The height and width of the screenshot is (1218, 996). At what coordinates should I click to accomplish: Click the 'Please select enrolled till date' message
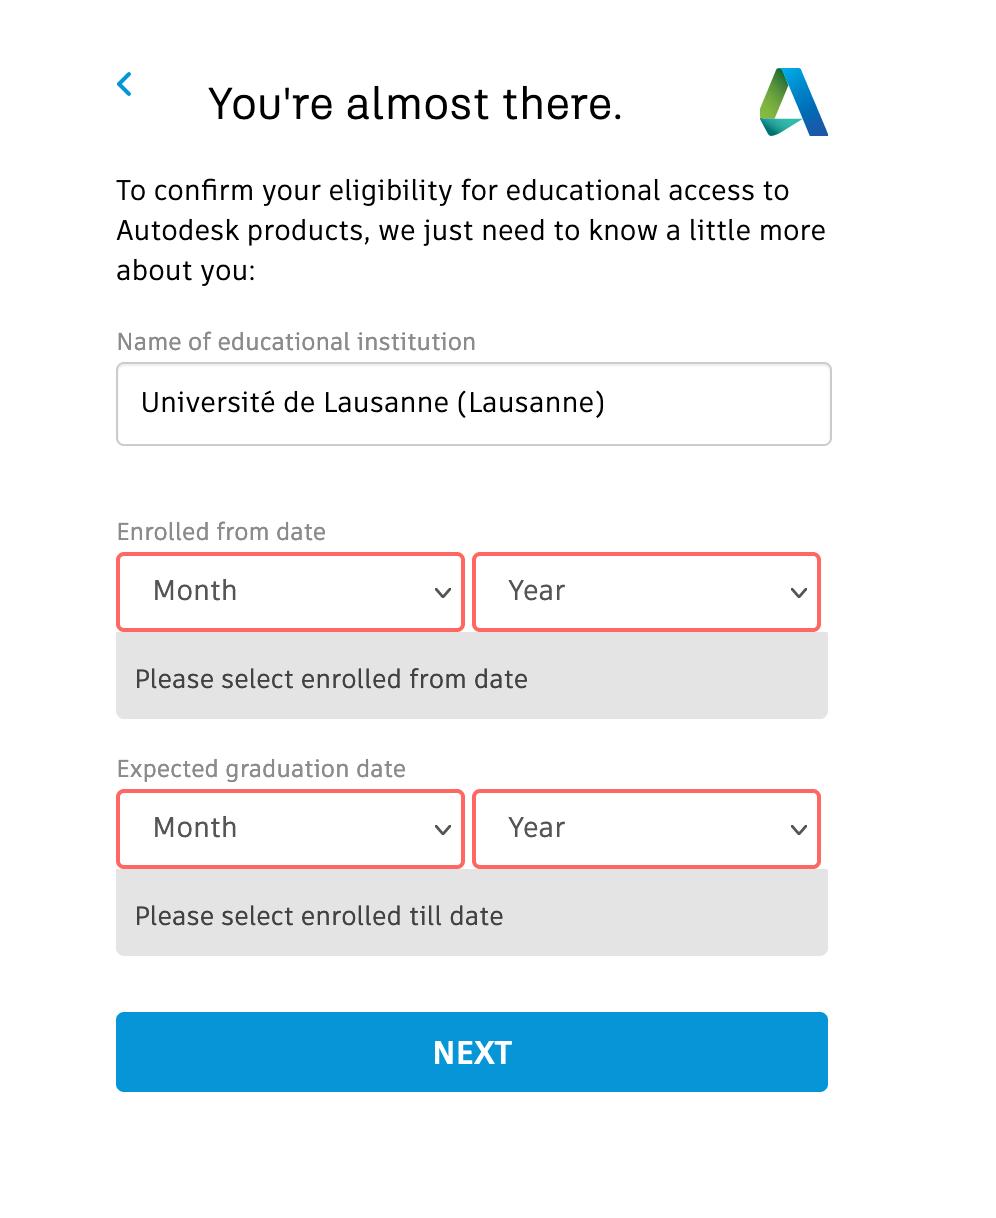tap(319, 916)
